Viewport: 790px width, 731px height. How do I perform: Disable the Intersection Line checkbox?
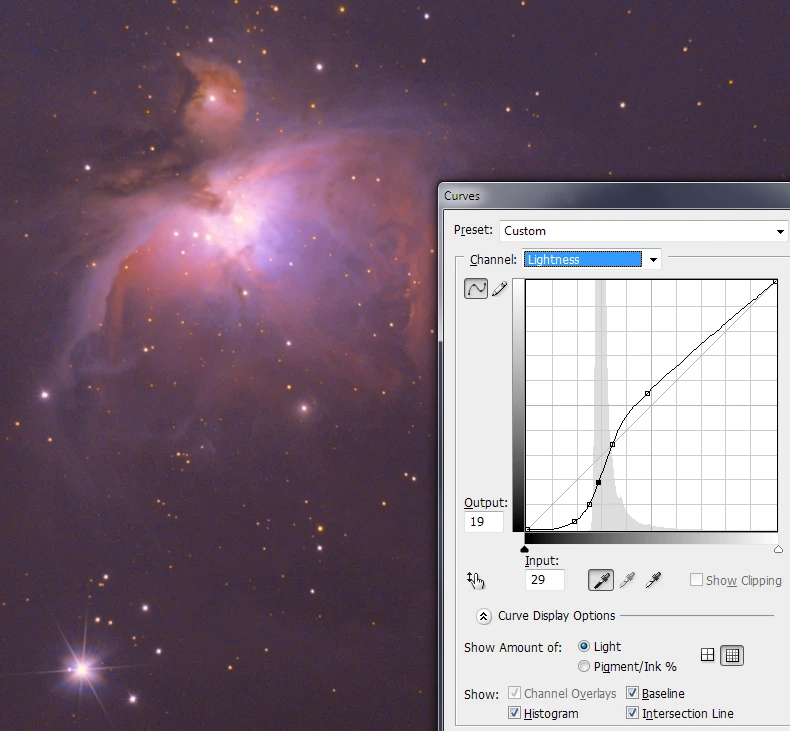pos(633,713)
